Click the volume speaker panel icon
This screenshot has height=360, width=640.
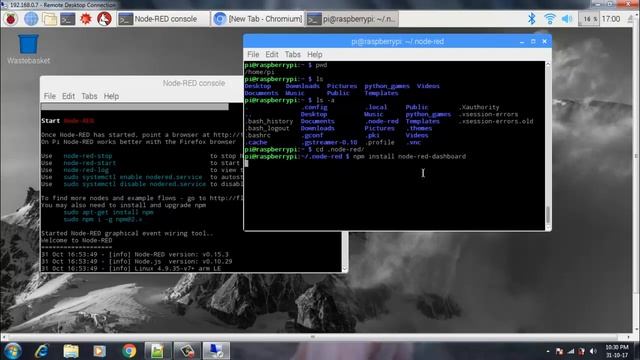click(x=567, y=19)
